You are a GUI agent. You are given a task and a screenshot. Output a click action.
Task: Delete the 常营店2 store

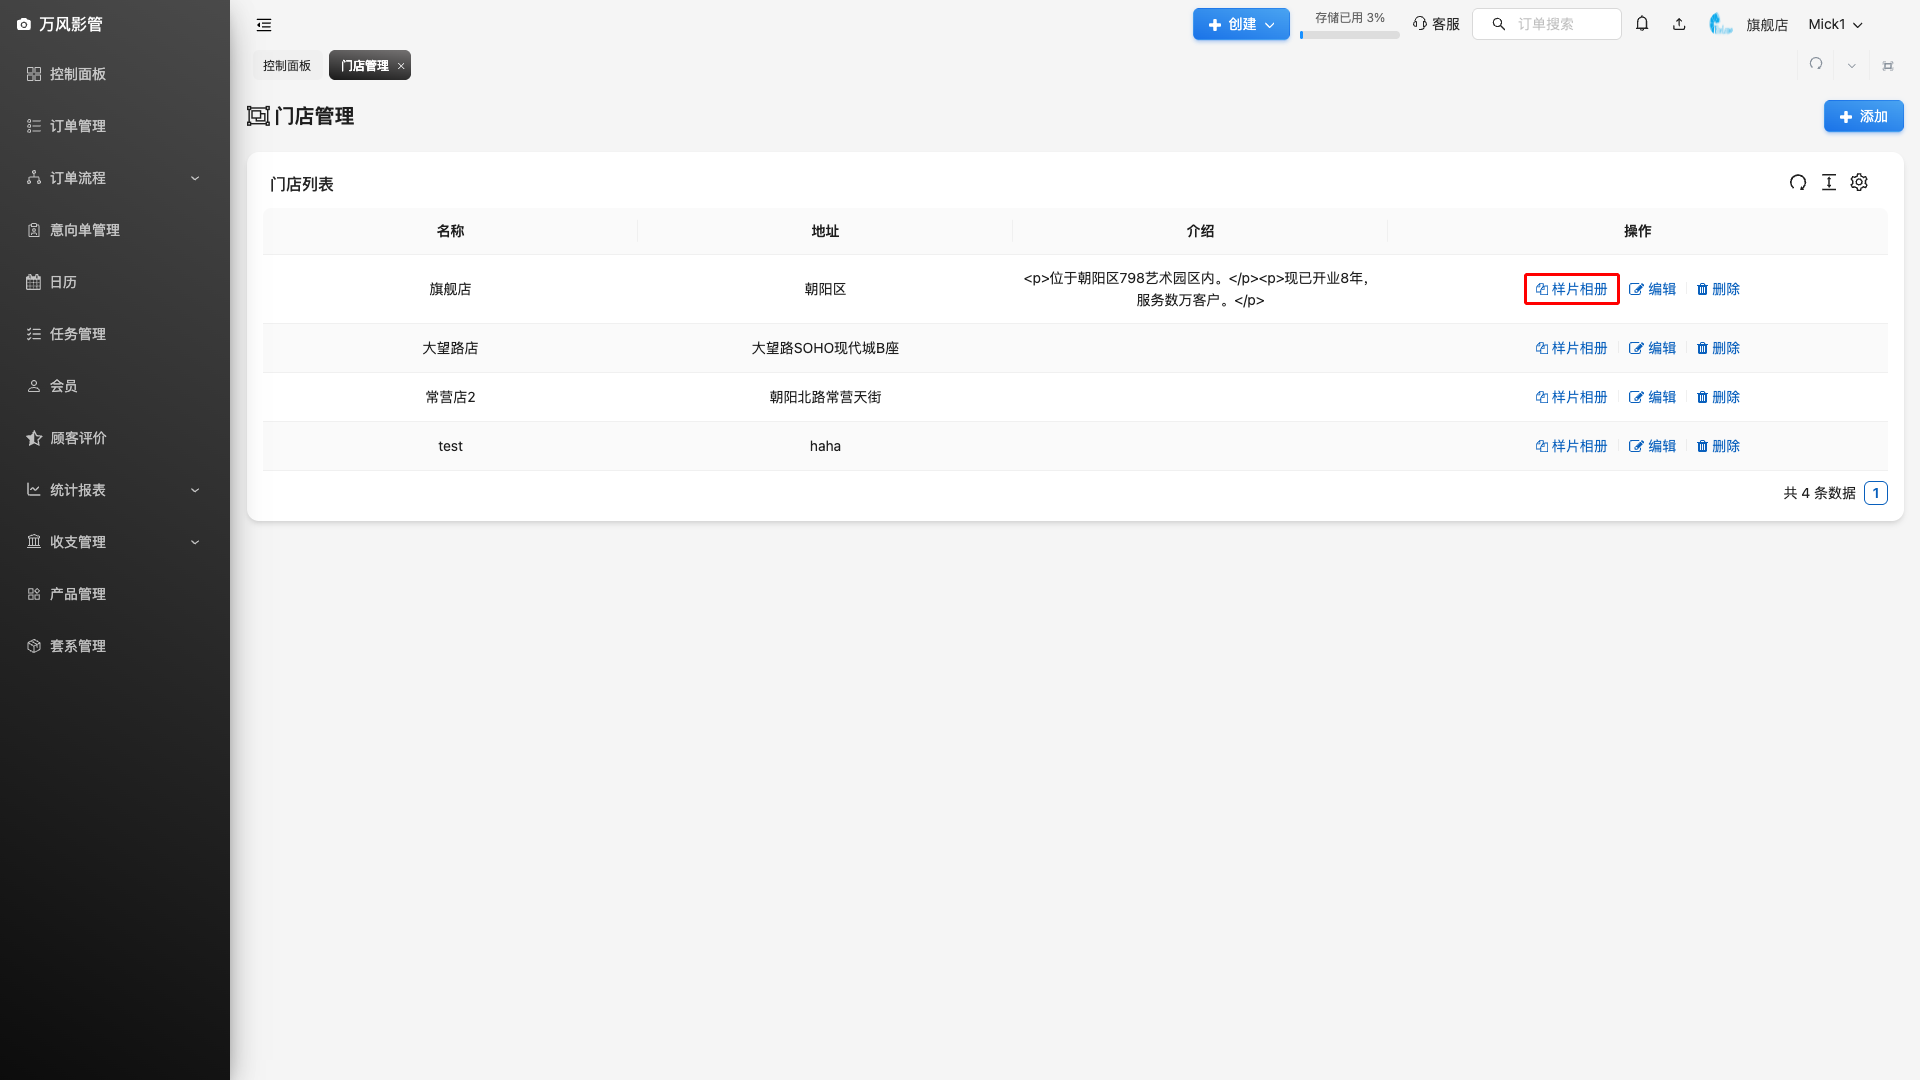1718,397
